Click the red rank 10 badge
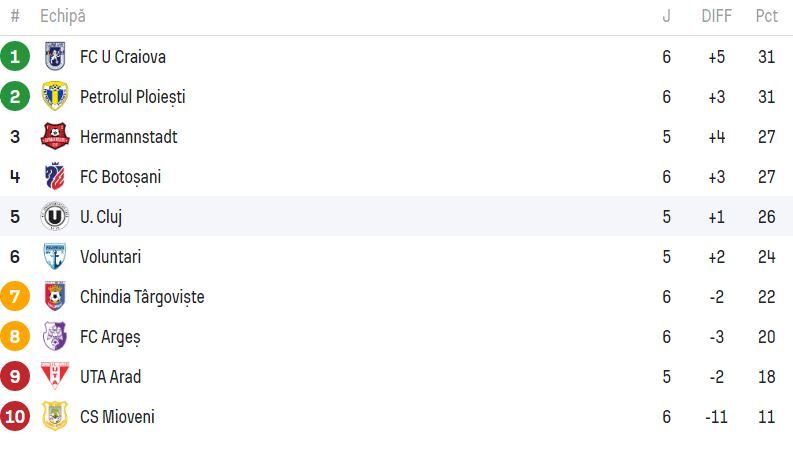Image resolution: width=793 pixels, height=454 pixels. tap(15, 417)
